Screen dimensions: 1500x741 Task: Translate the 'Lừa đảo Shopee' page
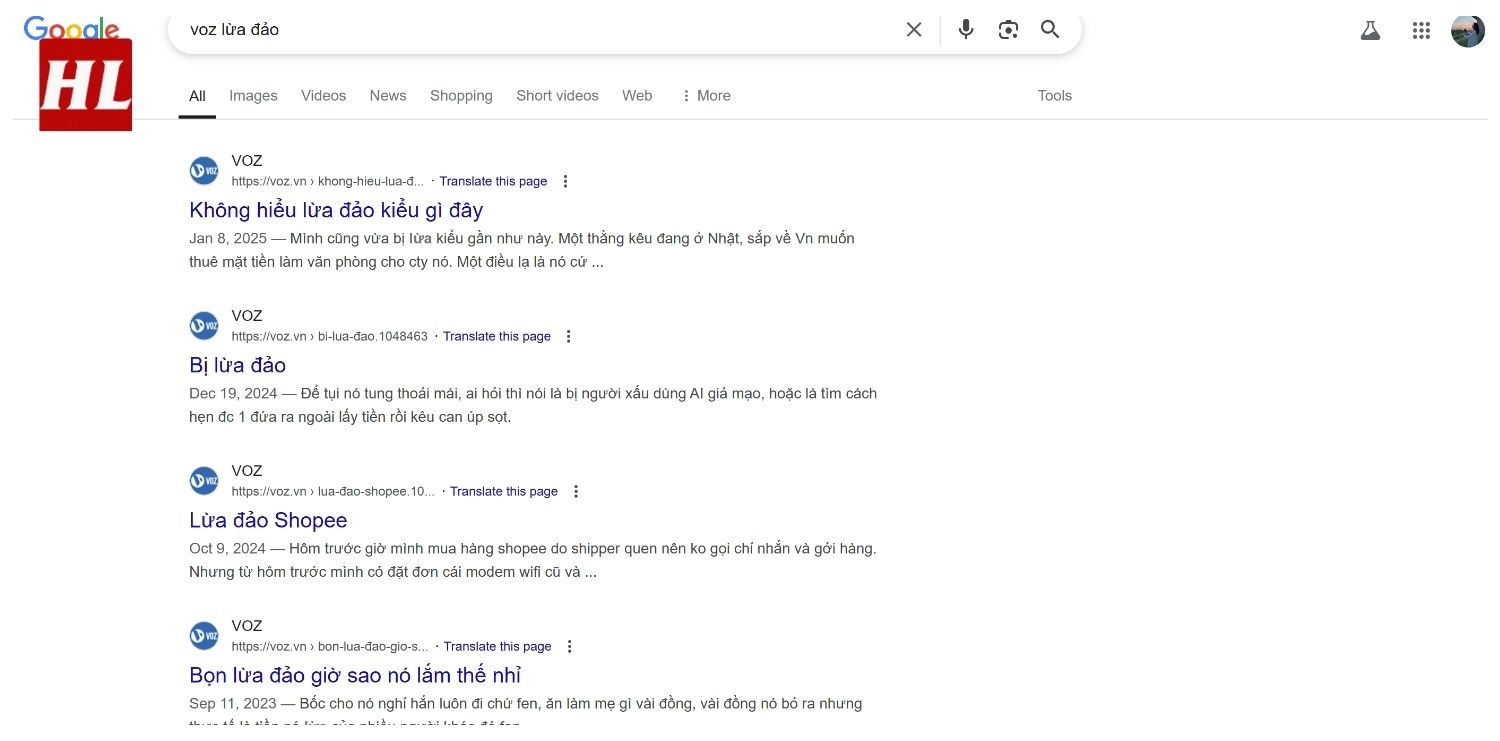click(504, 491)
